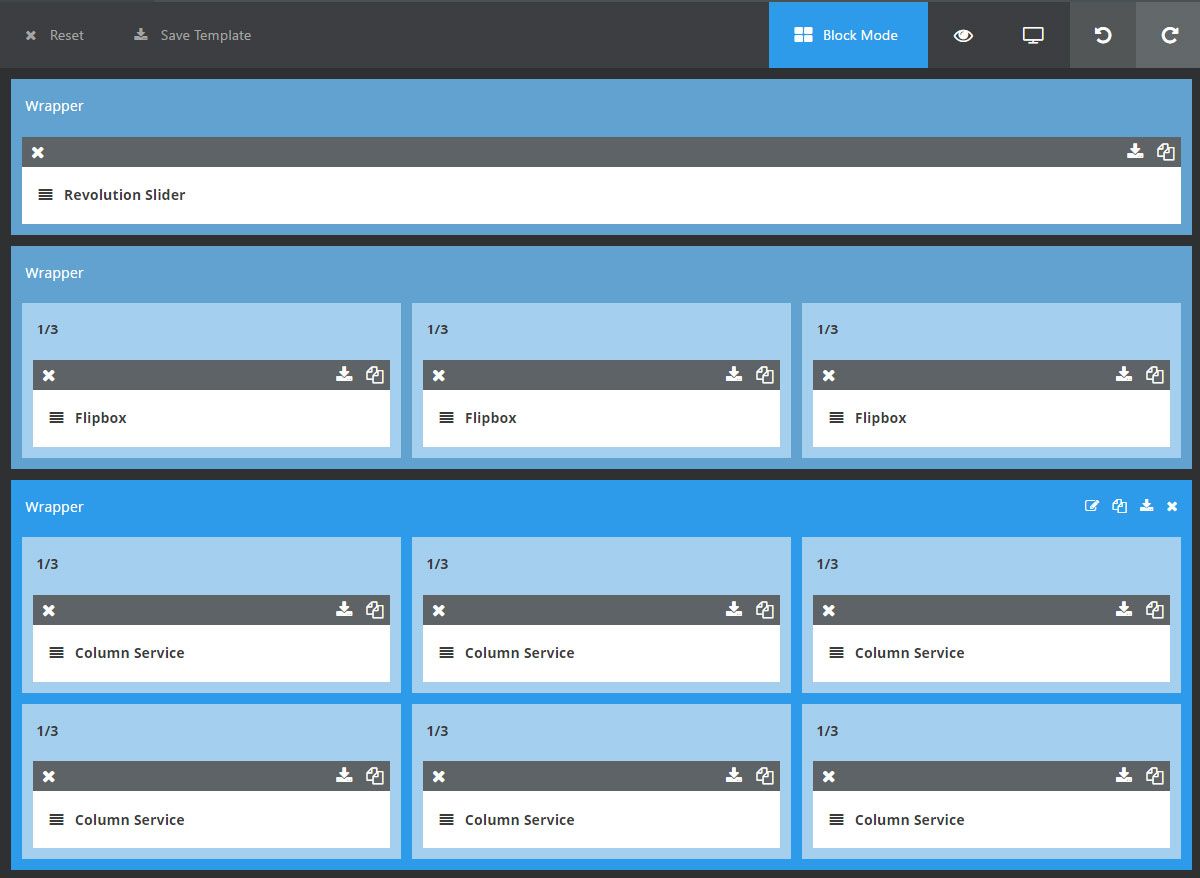
Task: Click Save Template
Action: point(192,35)
